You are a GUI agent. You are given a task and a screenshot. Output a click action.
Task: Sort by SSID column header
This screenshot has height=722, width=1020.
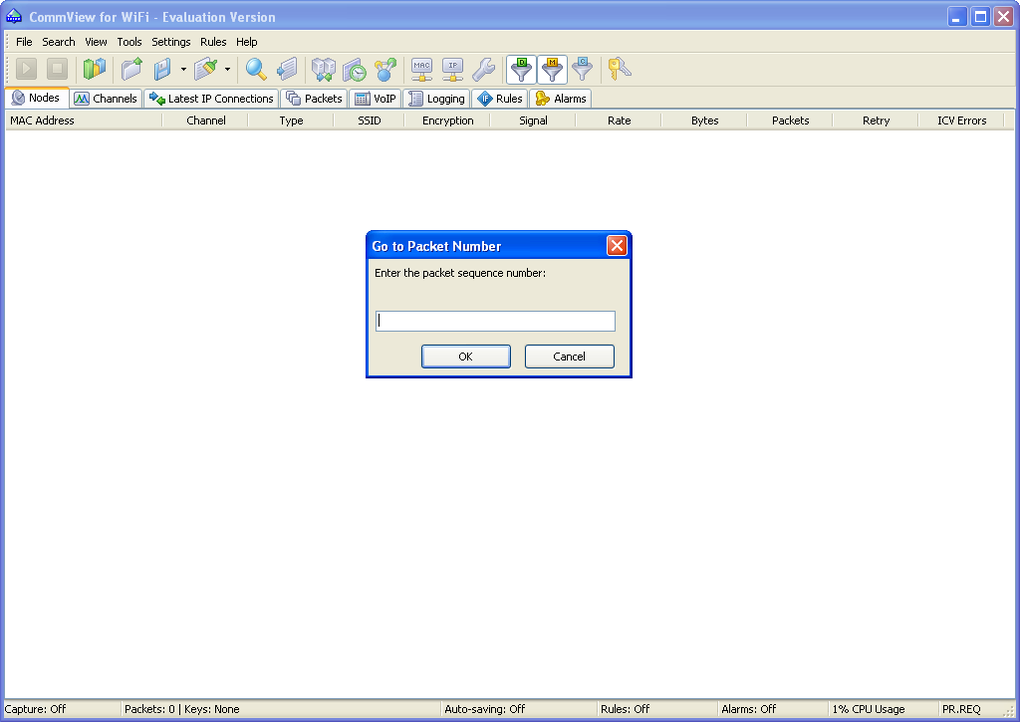point(369,120)
